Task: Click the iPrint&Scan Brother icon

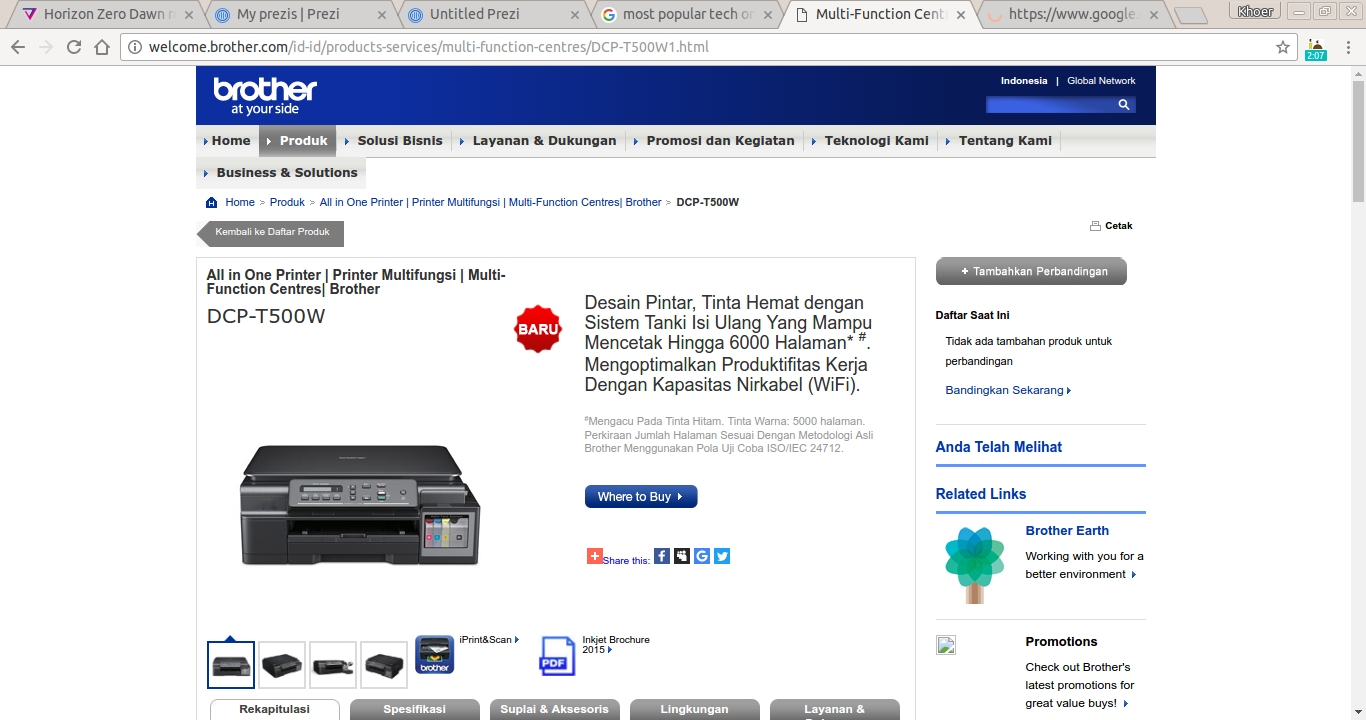Action: click(x=435, y=654)
